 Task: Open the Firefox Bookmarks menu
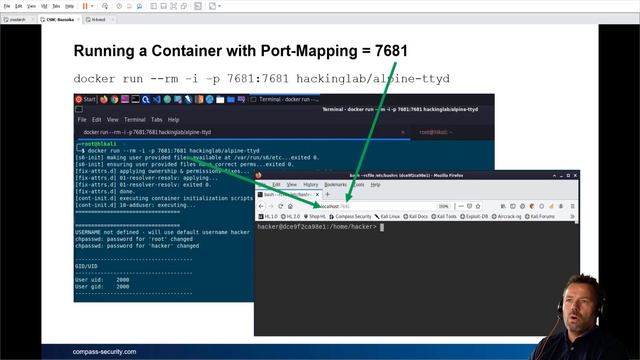click(x=335, y=184)
